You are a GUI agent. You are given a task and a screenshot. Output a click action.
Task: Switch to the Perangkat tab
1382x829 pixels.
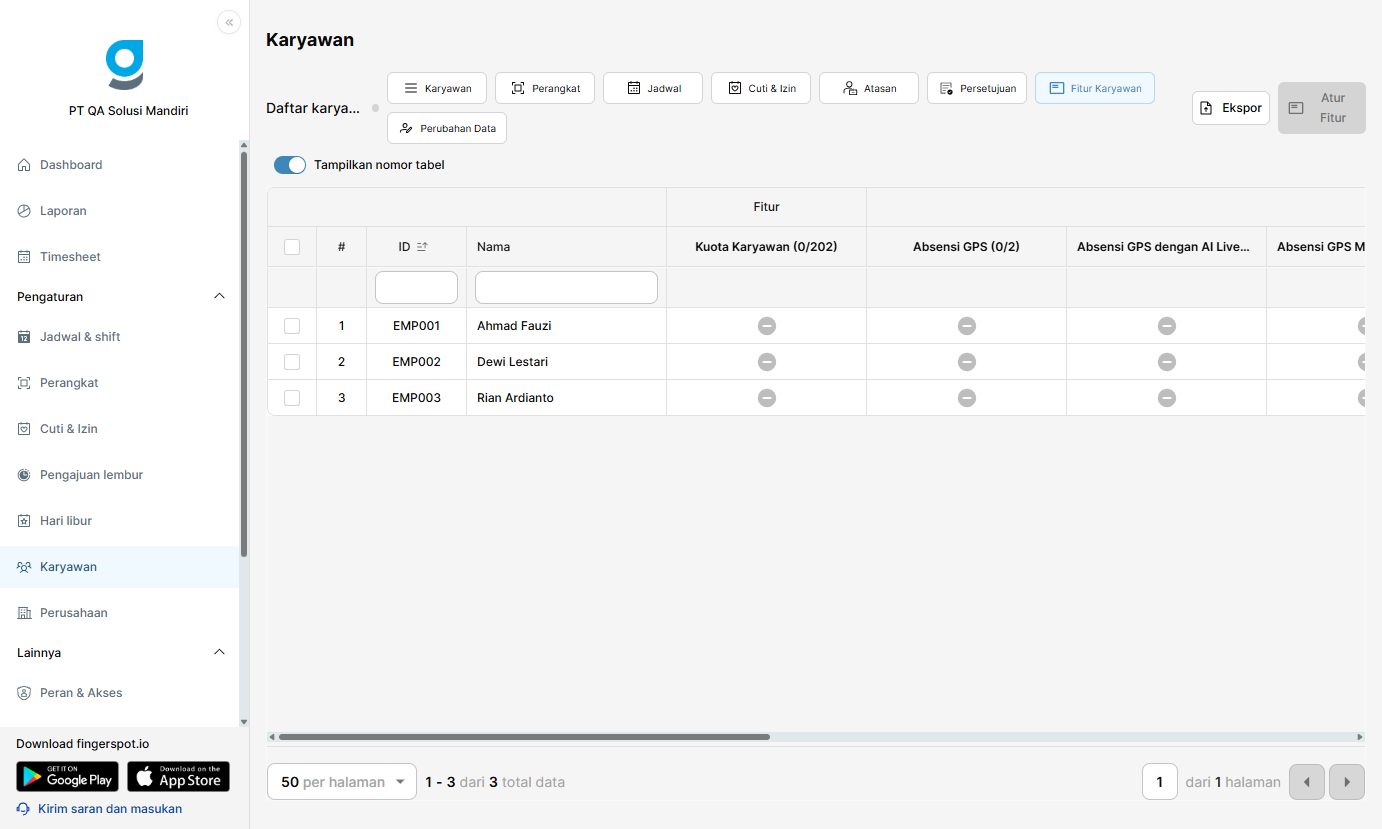pyautogui.click(x=545, y=88)
